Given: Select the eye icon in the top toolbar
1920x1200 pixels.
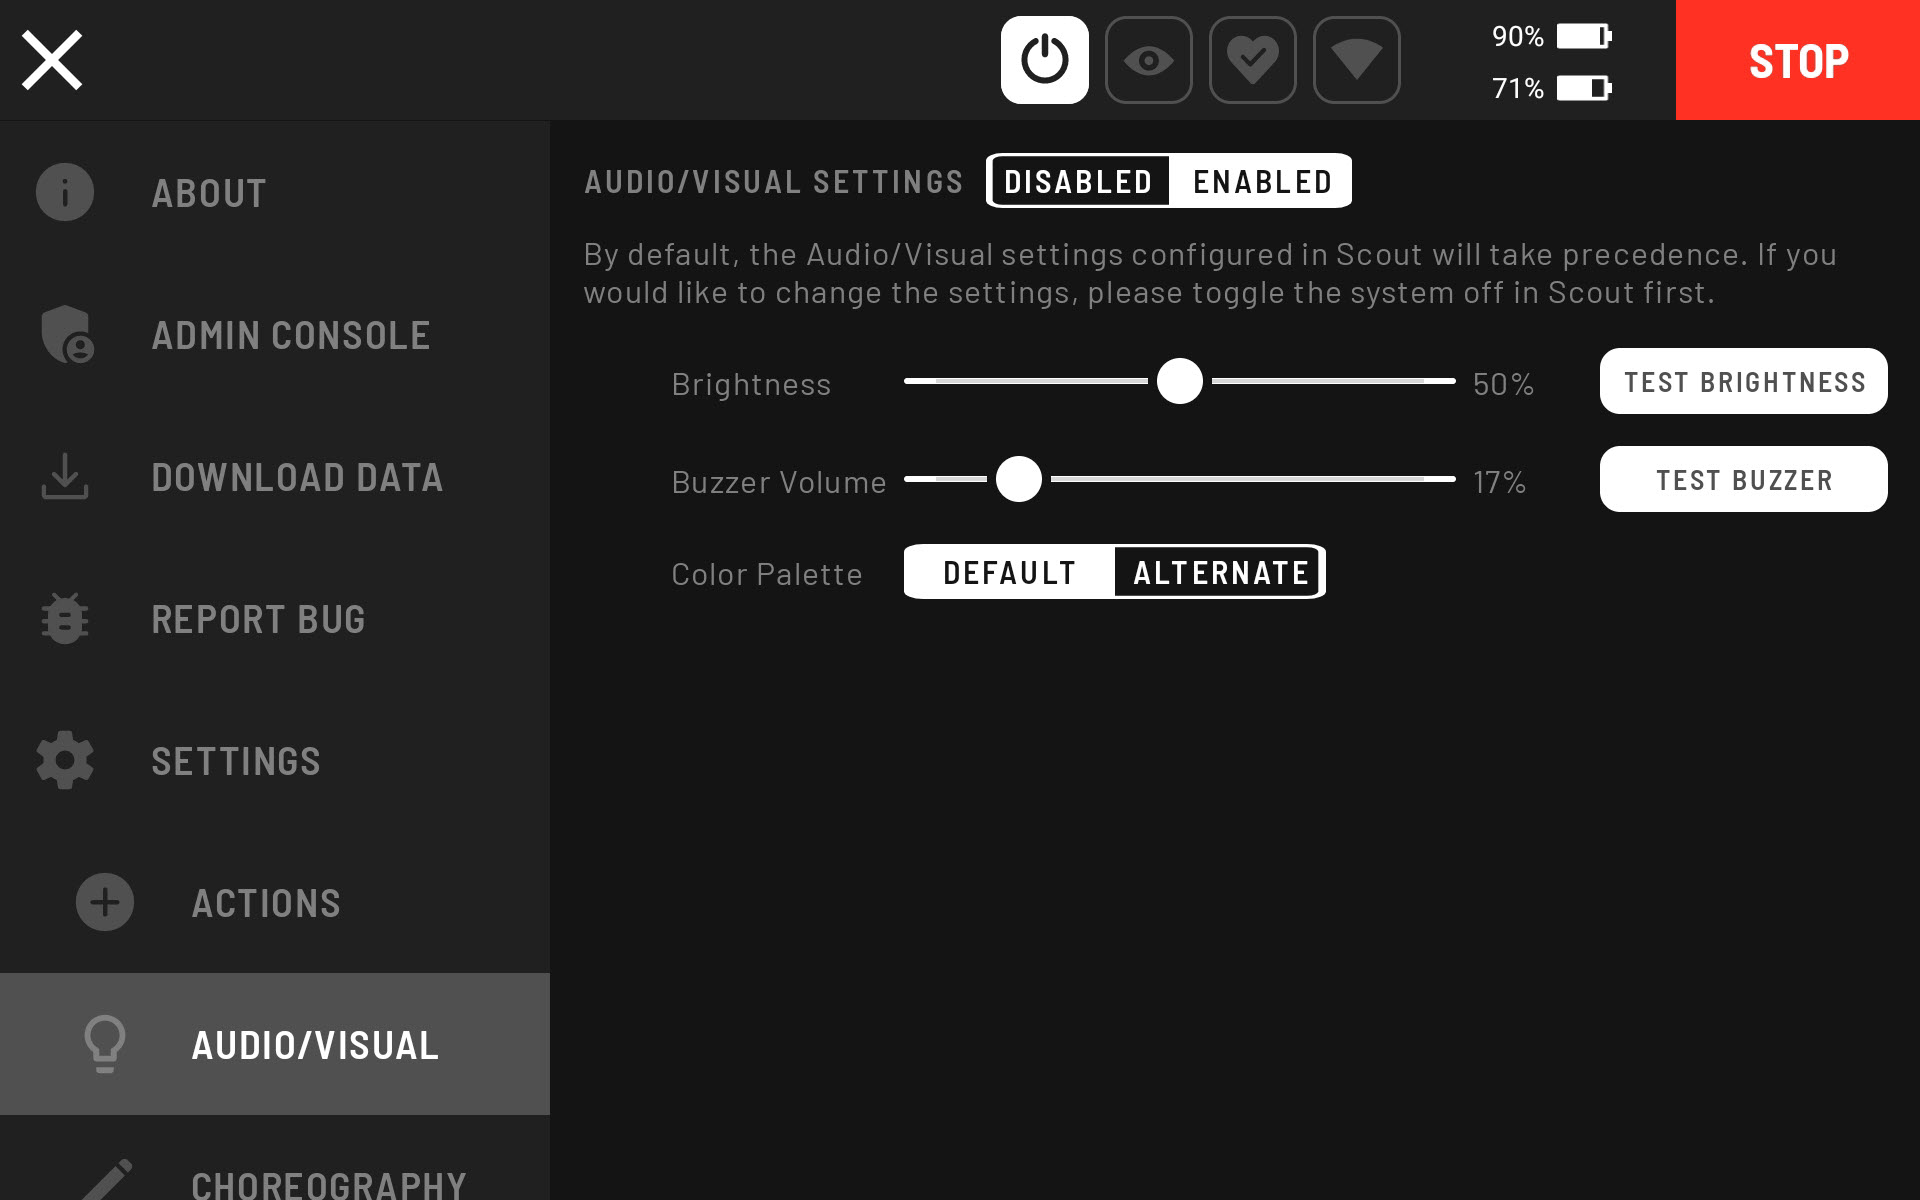Looking at the screenshot, I should click(1148, 60).
